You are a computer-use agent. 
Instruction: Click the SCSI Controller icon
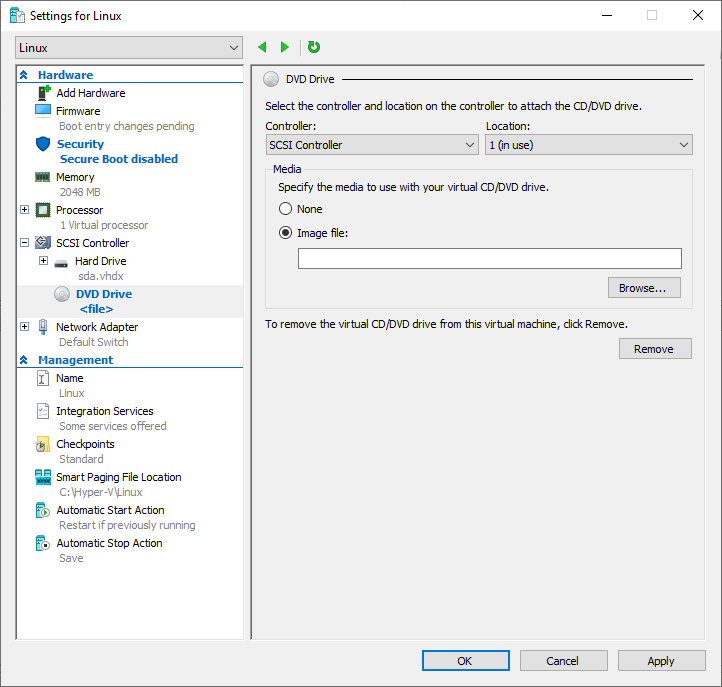pyautogui.click(x=43, y=243)
